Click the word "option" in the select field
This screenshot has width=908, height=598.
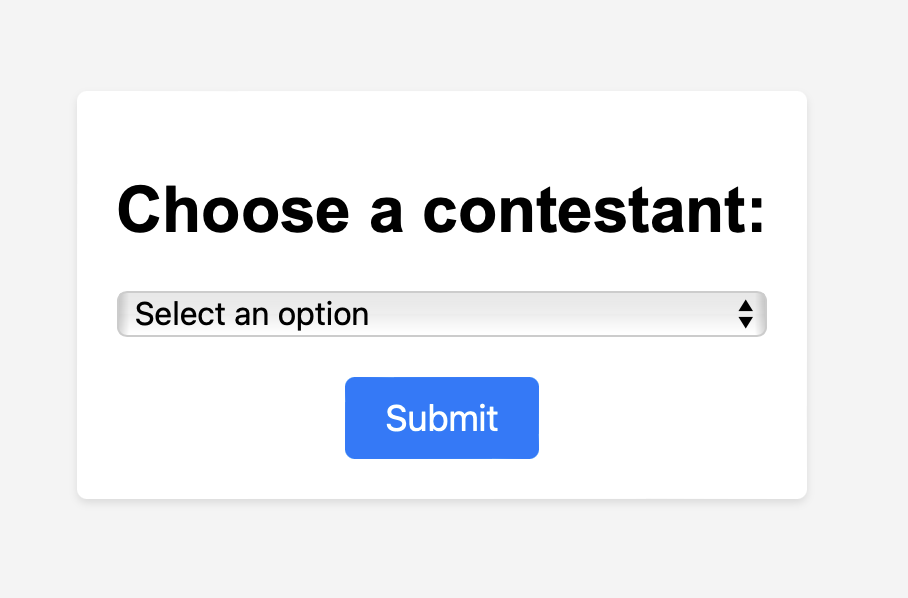[323, 315]
